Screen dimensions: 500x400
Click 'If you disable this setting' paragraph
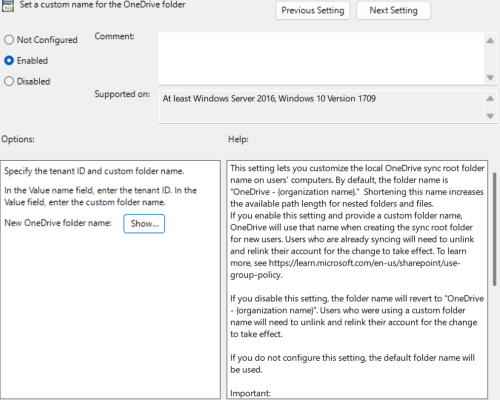(x=357, y=316)
